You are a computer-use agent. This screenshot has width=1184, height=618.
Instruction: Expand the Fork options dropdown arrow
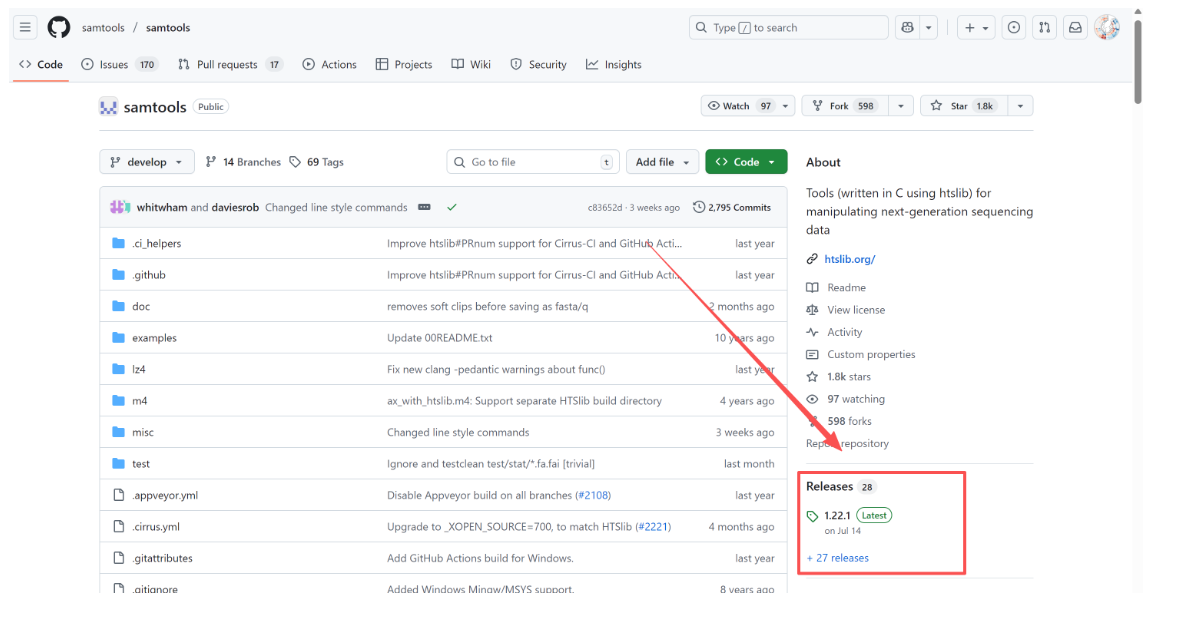901,106
